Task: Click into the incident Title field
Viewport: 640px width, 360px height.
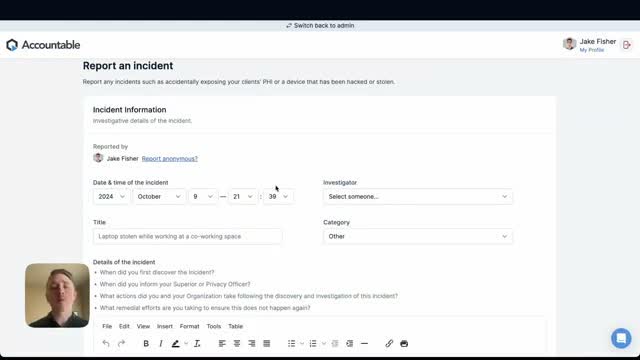Action: coord(187,236)
